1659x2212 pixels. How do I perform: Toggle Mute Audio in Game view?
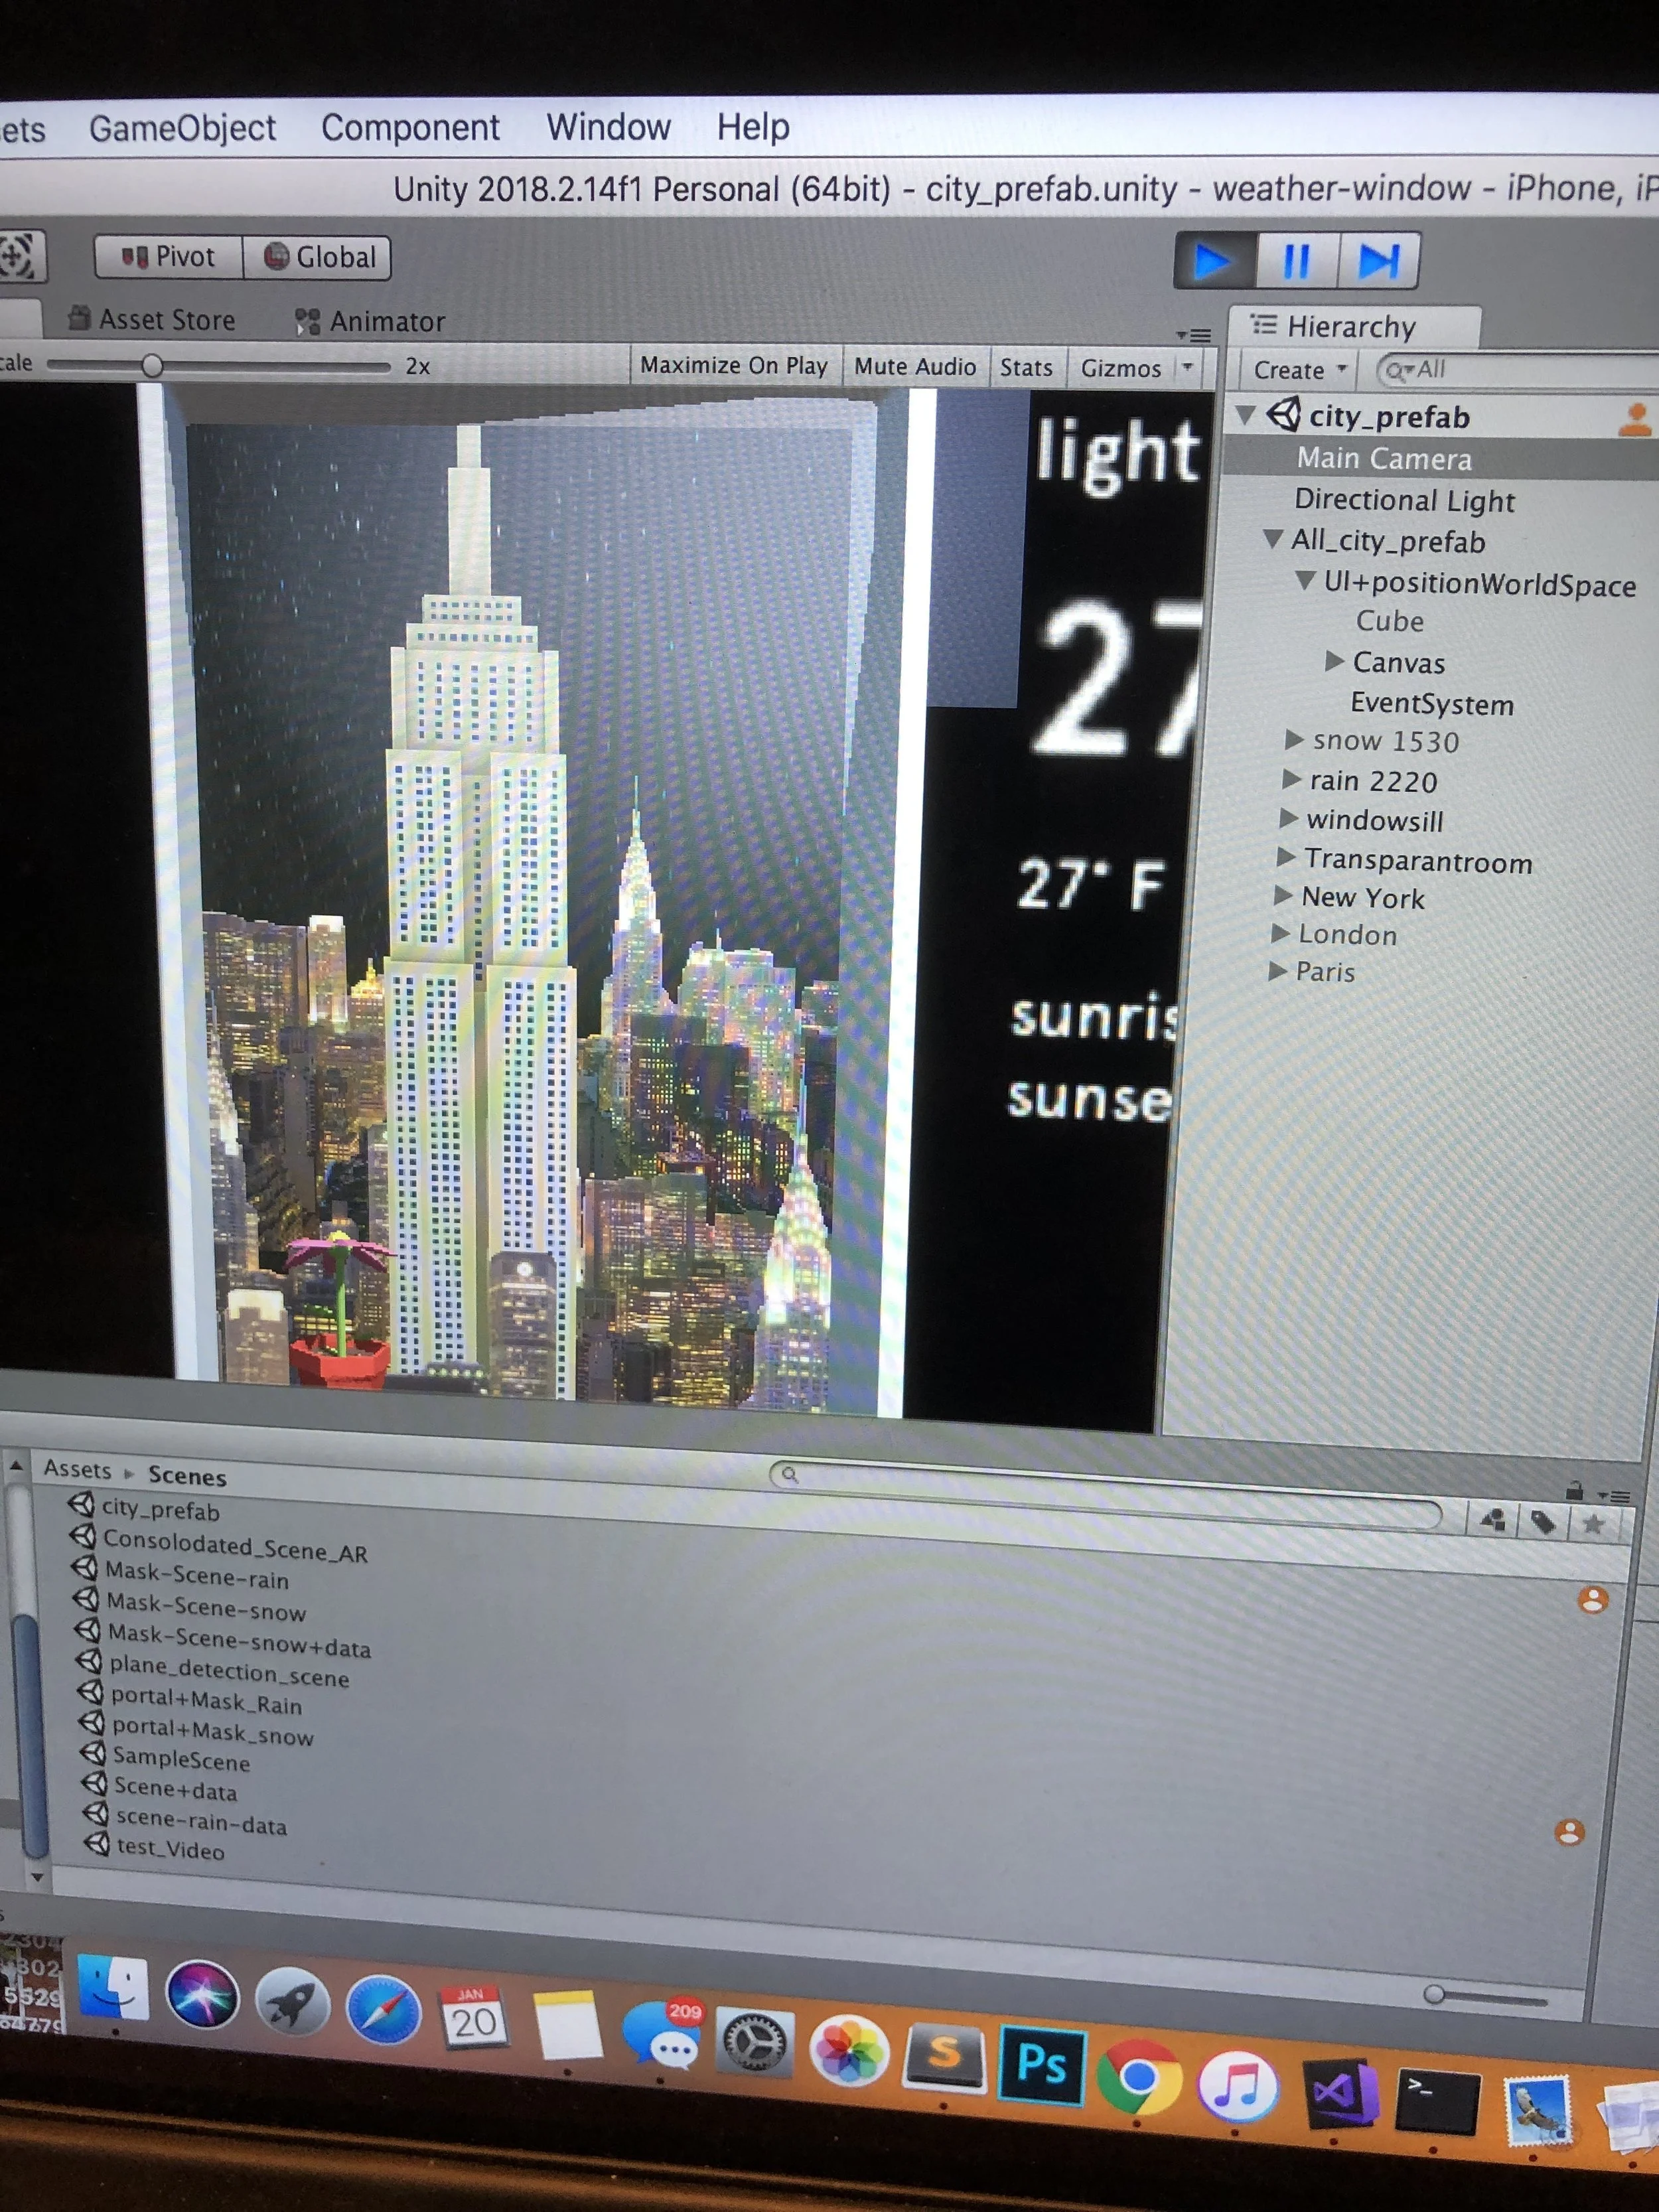[x=914, y=366]
